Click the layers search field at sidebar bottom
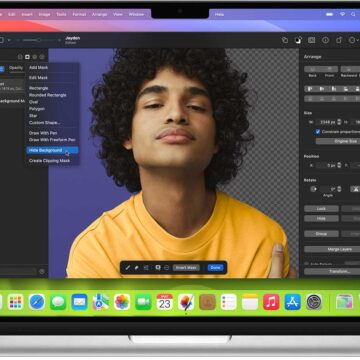The height and width of the screenshot is (360, 360). [18, 272]
